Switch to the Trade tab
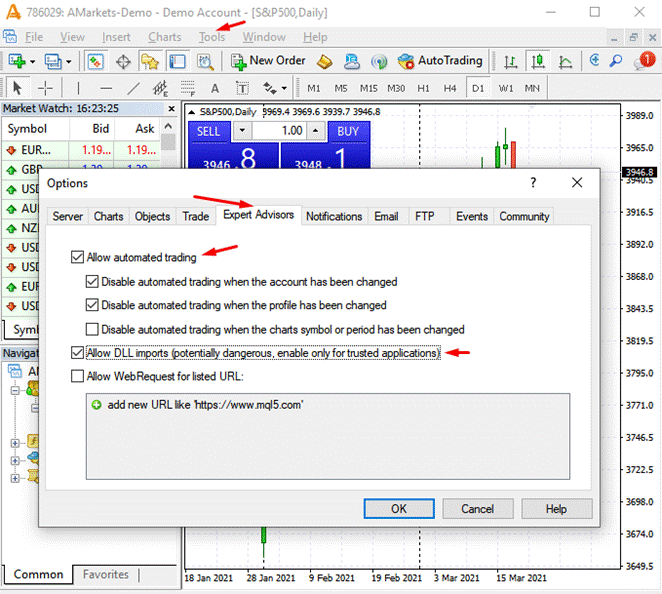This screenshot has height=594, width=662. [195, 217]
